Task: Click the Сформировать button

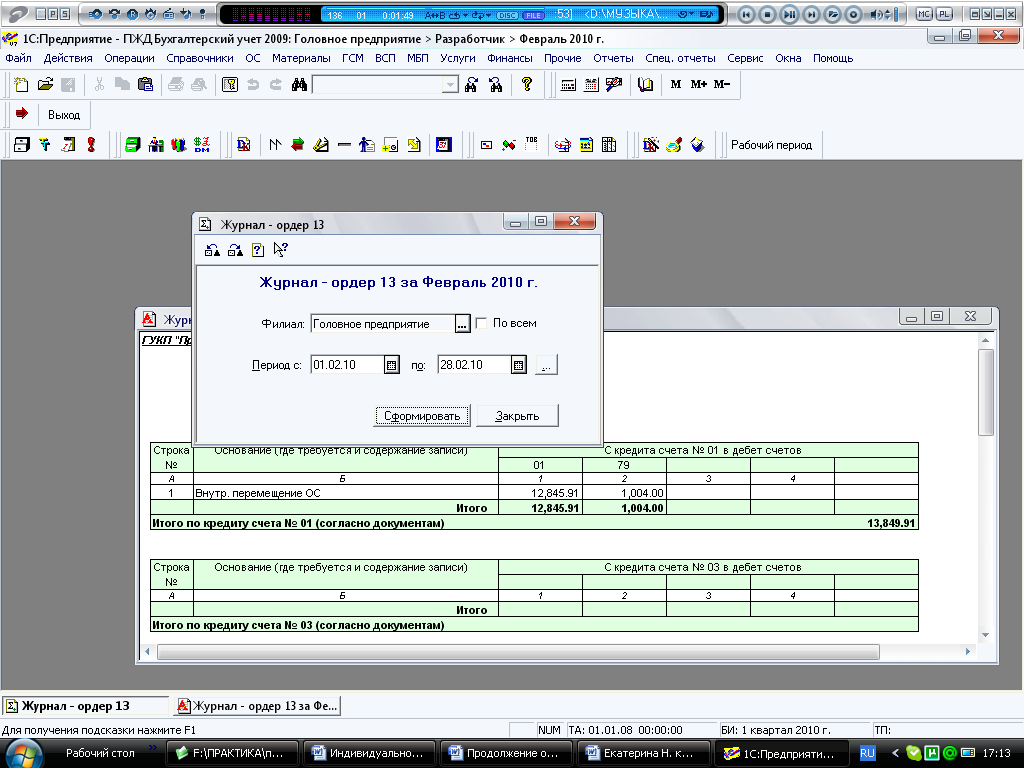Action: click(422, 416)
